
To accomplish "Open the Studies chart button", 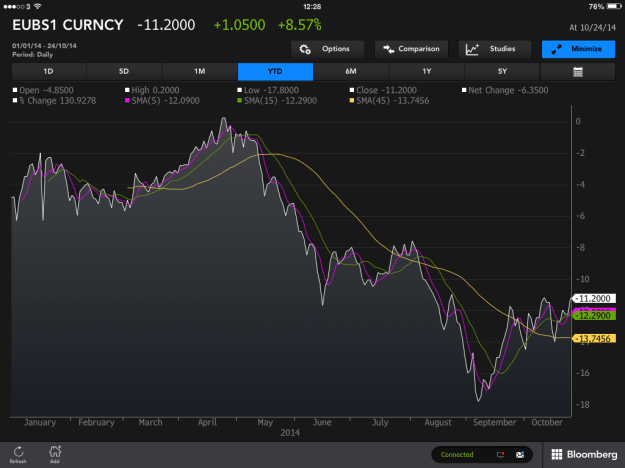I will tap(495, 49).
